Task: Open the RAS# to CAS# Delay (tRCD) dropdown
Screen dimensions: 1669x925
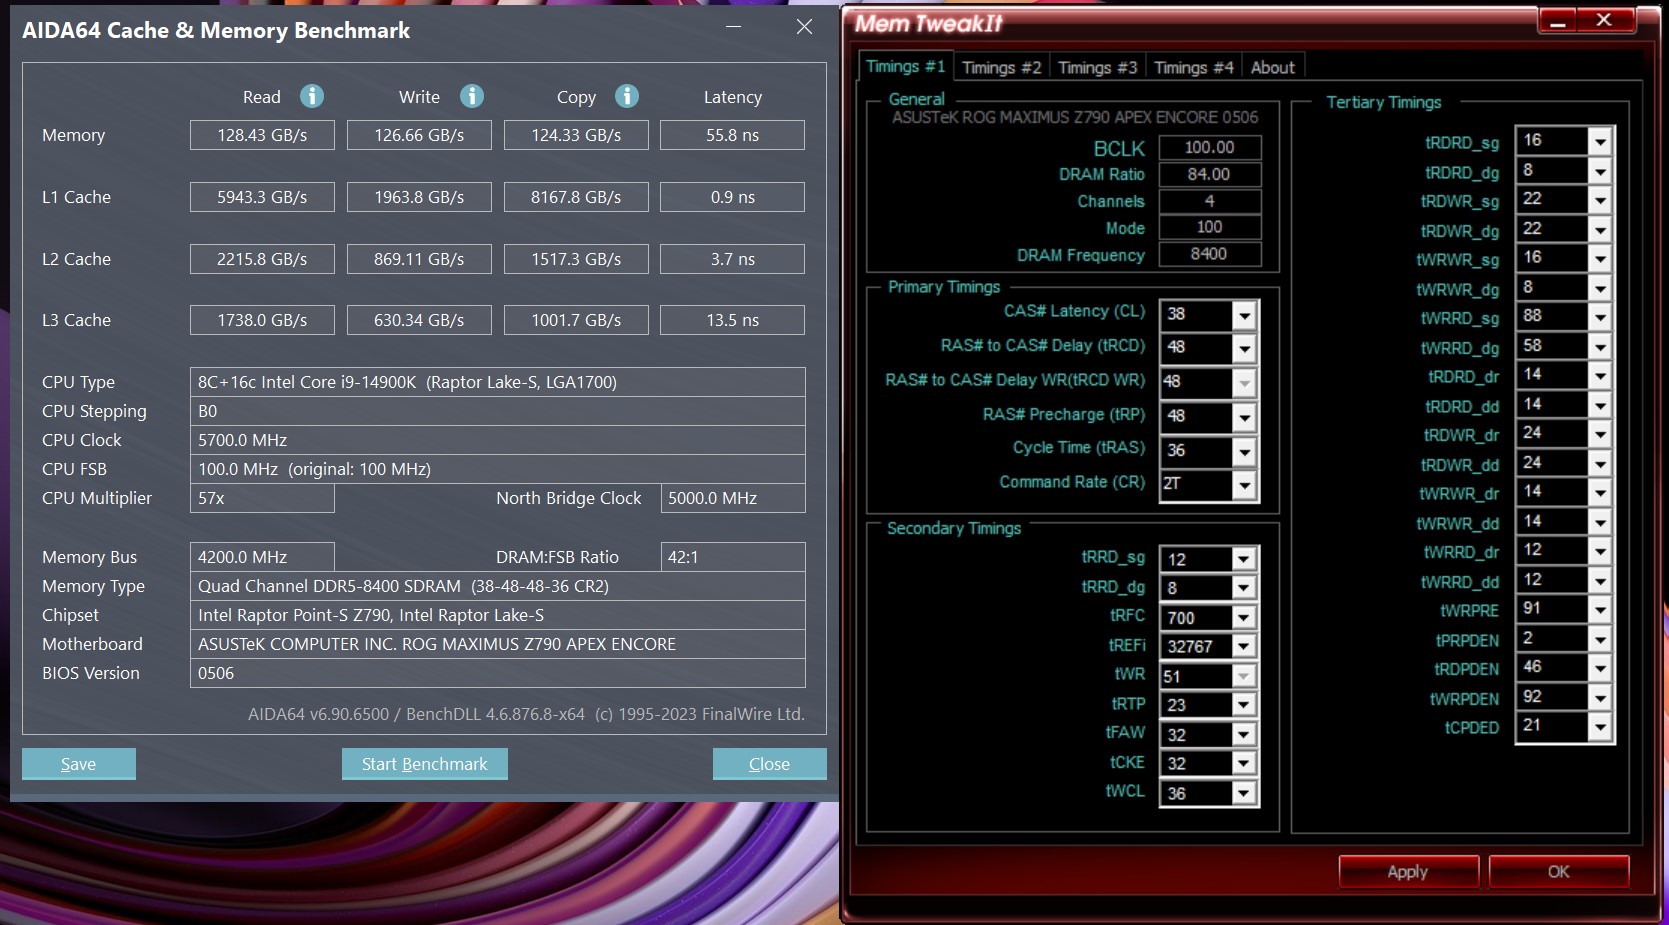Action: (1244, 349)
